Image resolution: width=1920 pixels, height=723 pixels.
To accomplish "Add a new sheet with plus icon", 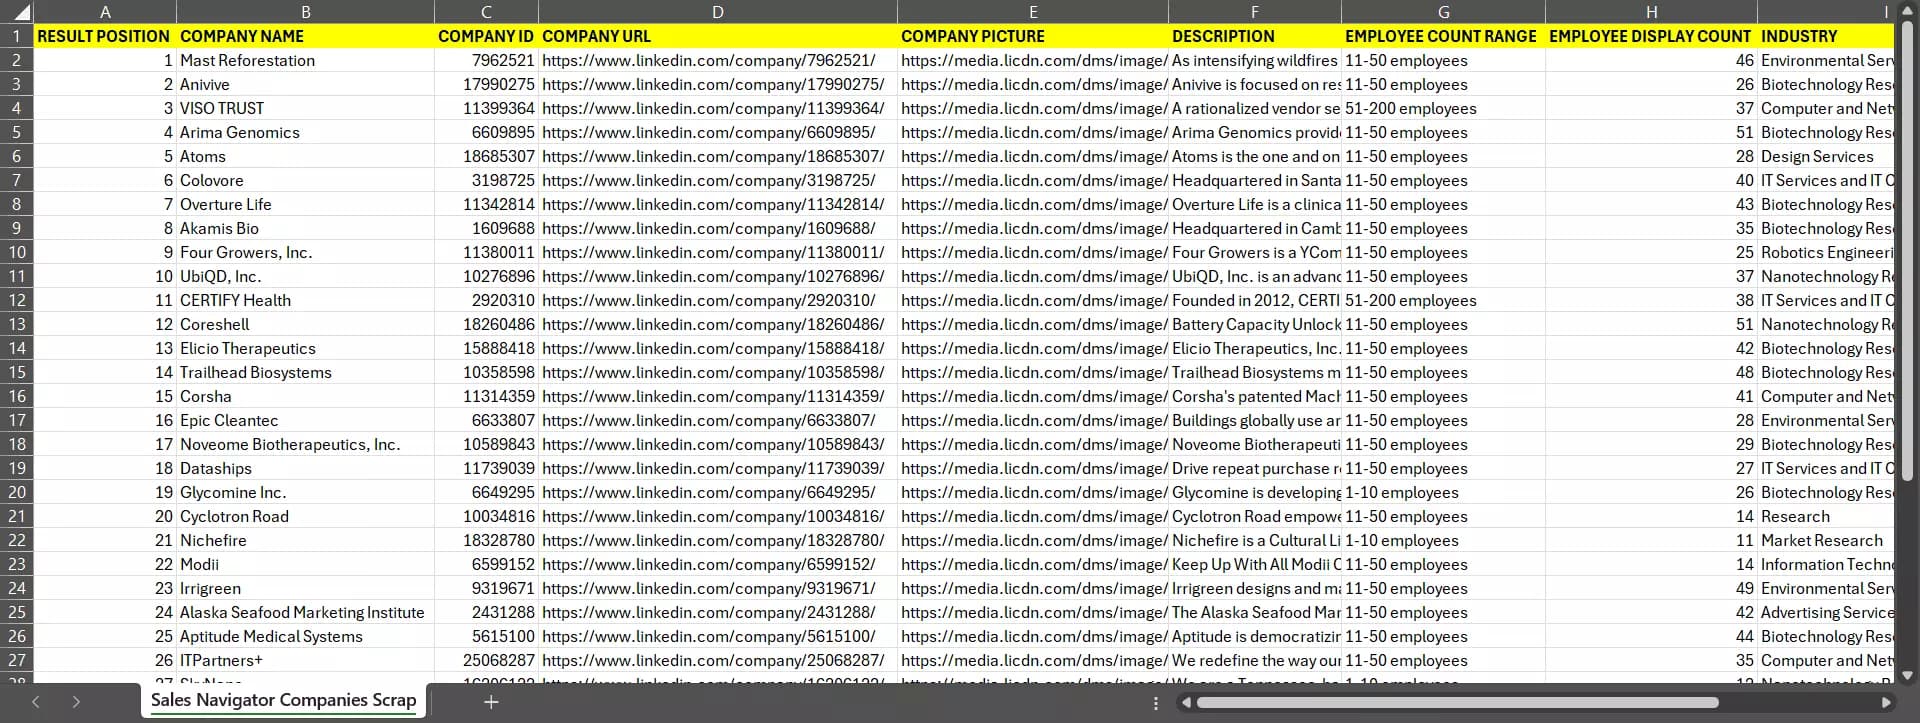I will click(491, 702).
